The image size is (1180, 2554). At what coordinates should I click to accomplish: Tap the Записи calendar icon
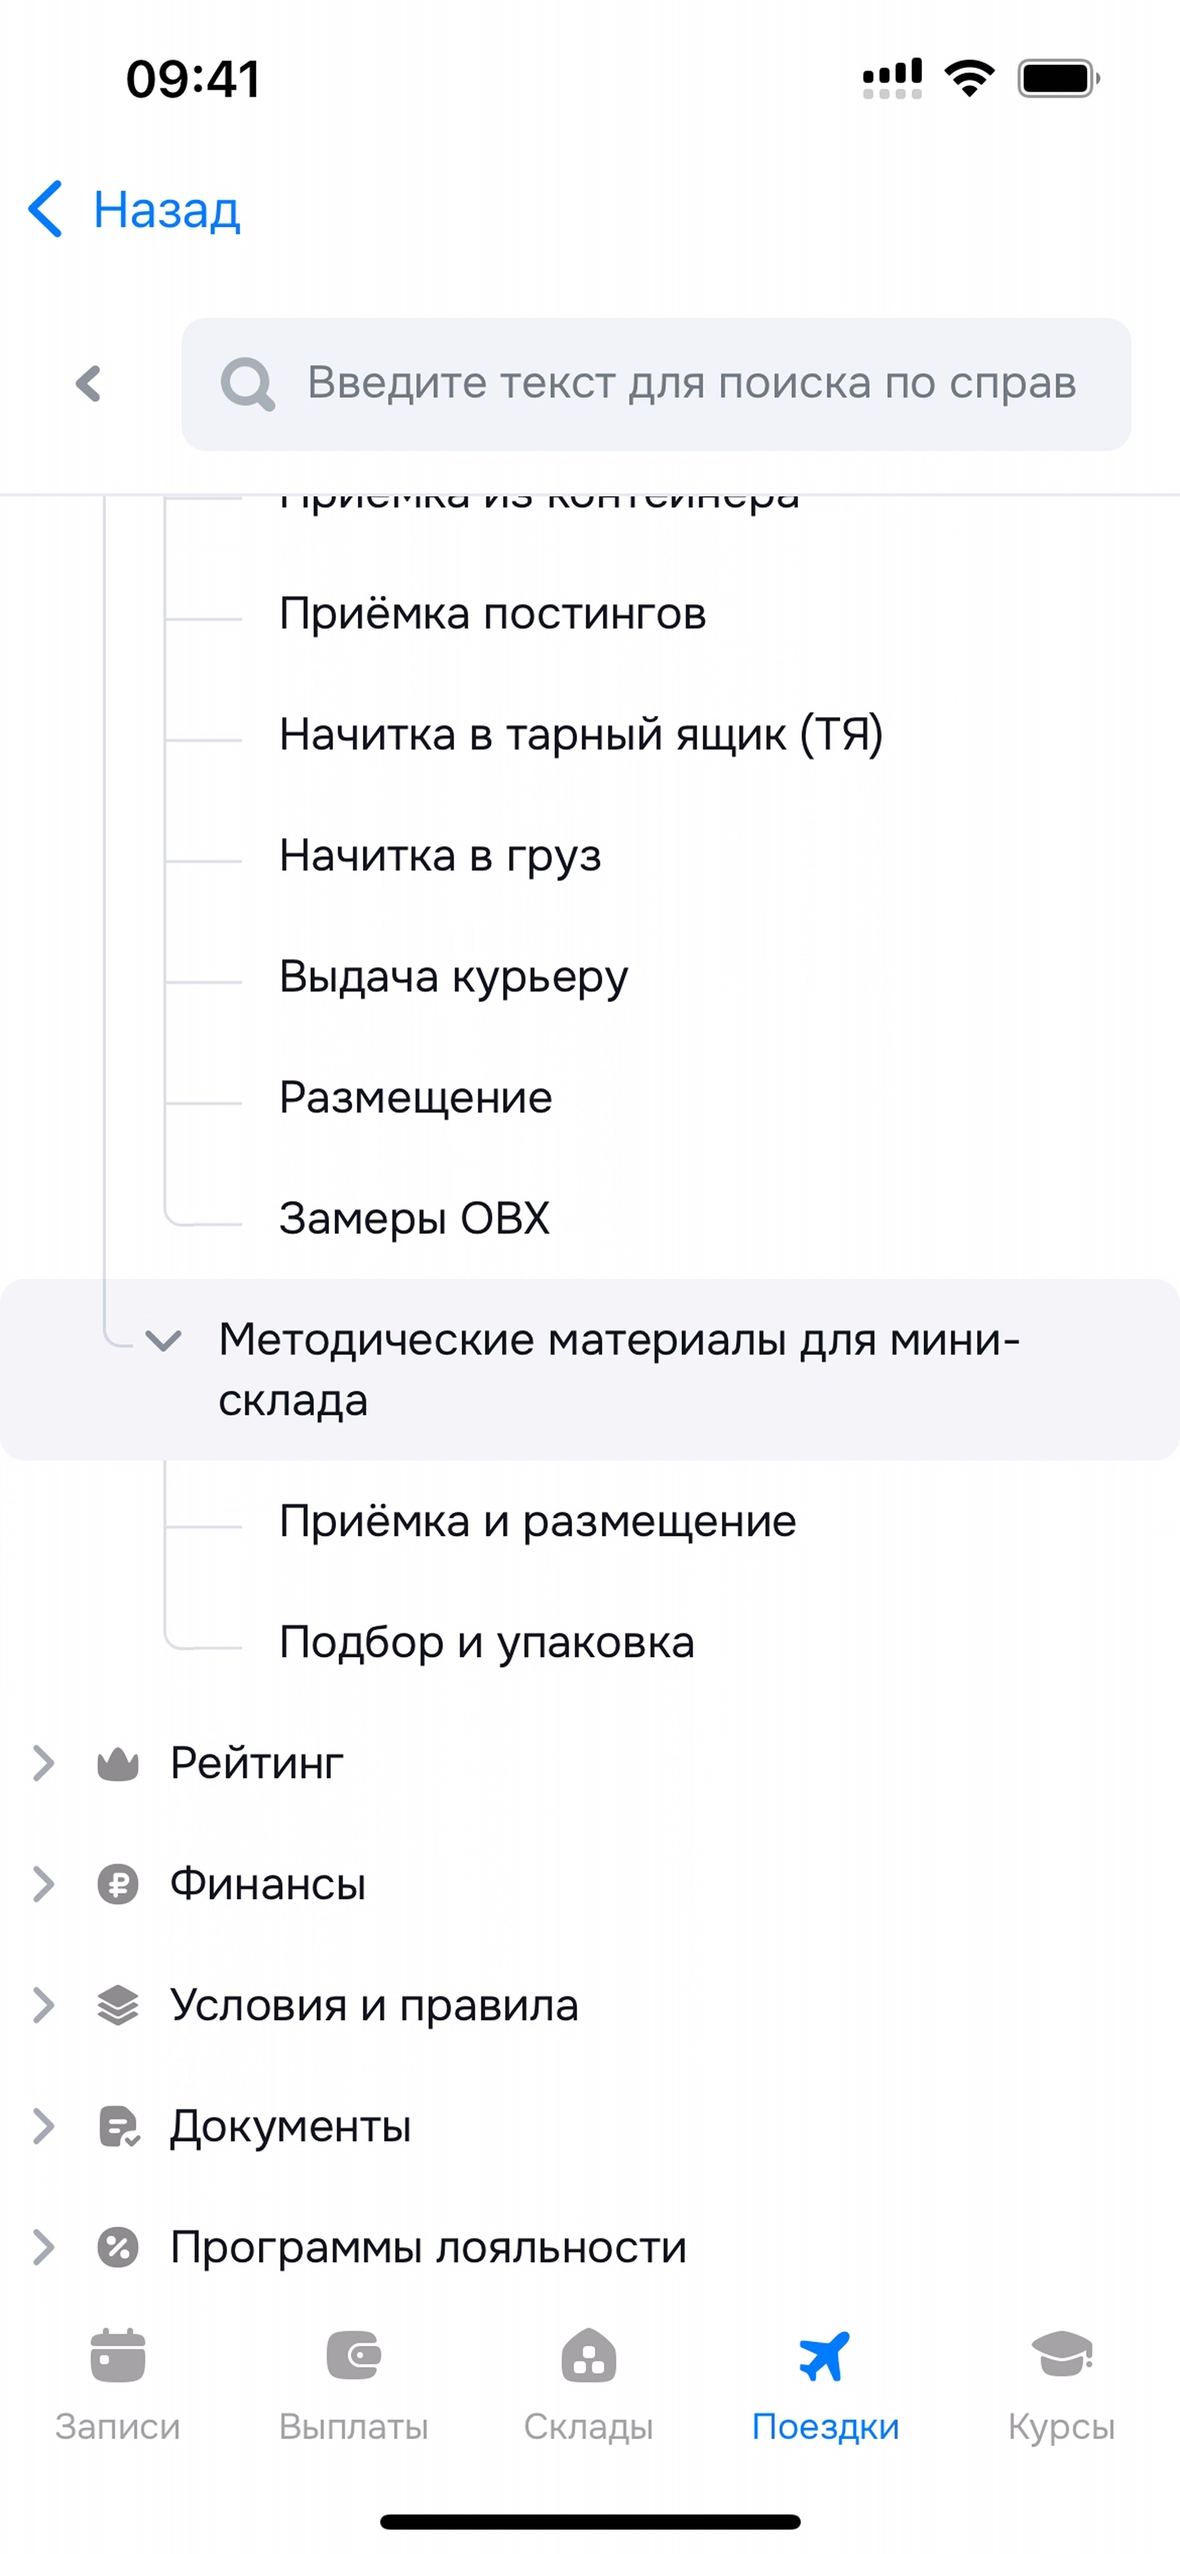click(x=117, y=2355)
